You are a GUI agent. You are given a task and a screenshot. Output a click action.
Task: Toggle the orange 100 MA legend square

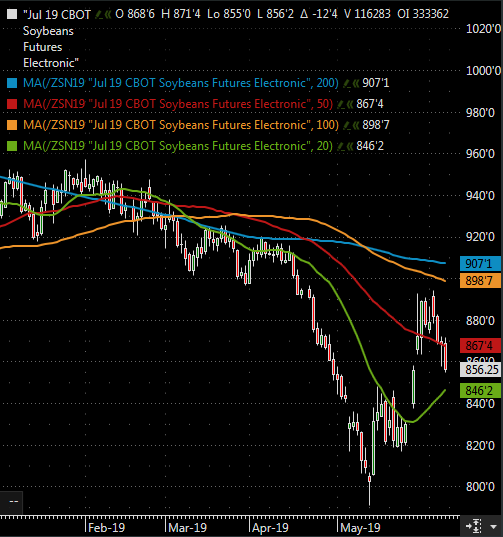pos(12,125)
